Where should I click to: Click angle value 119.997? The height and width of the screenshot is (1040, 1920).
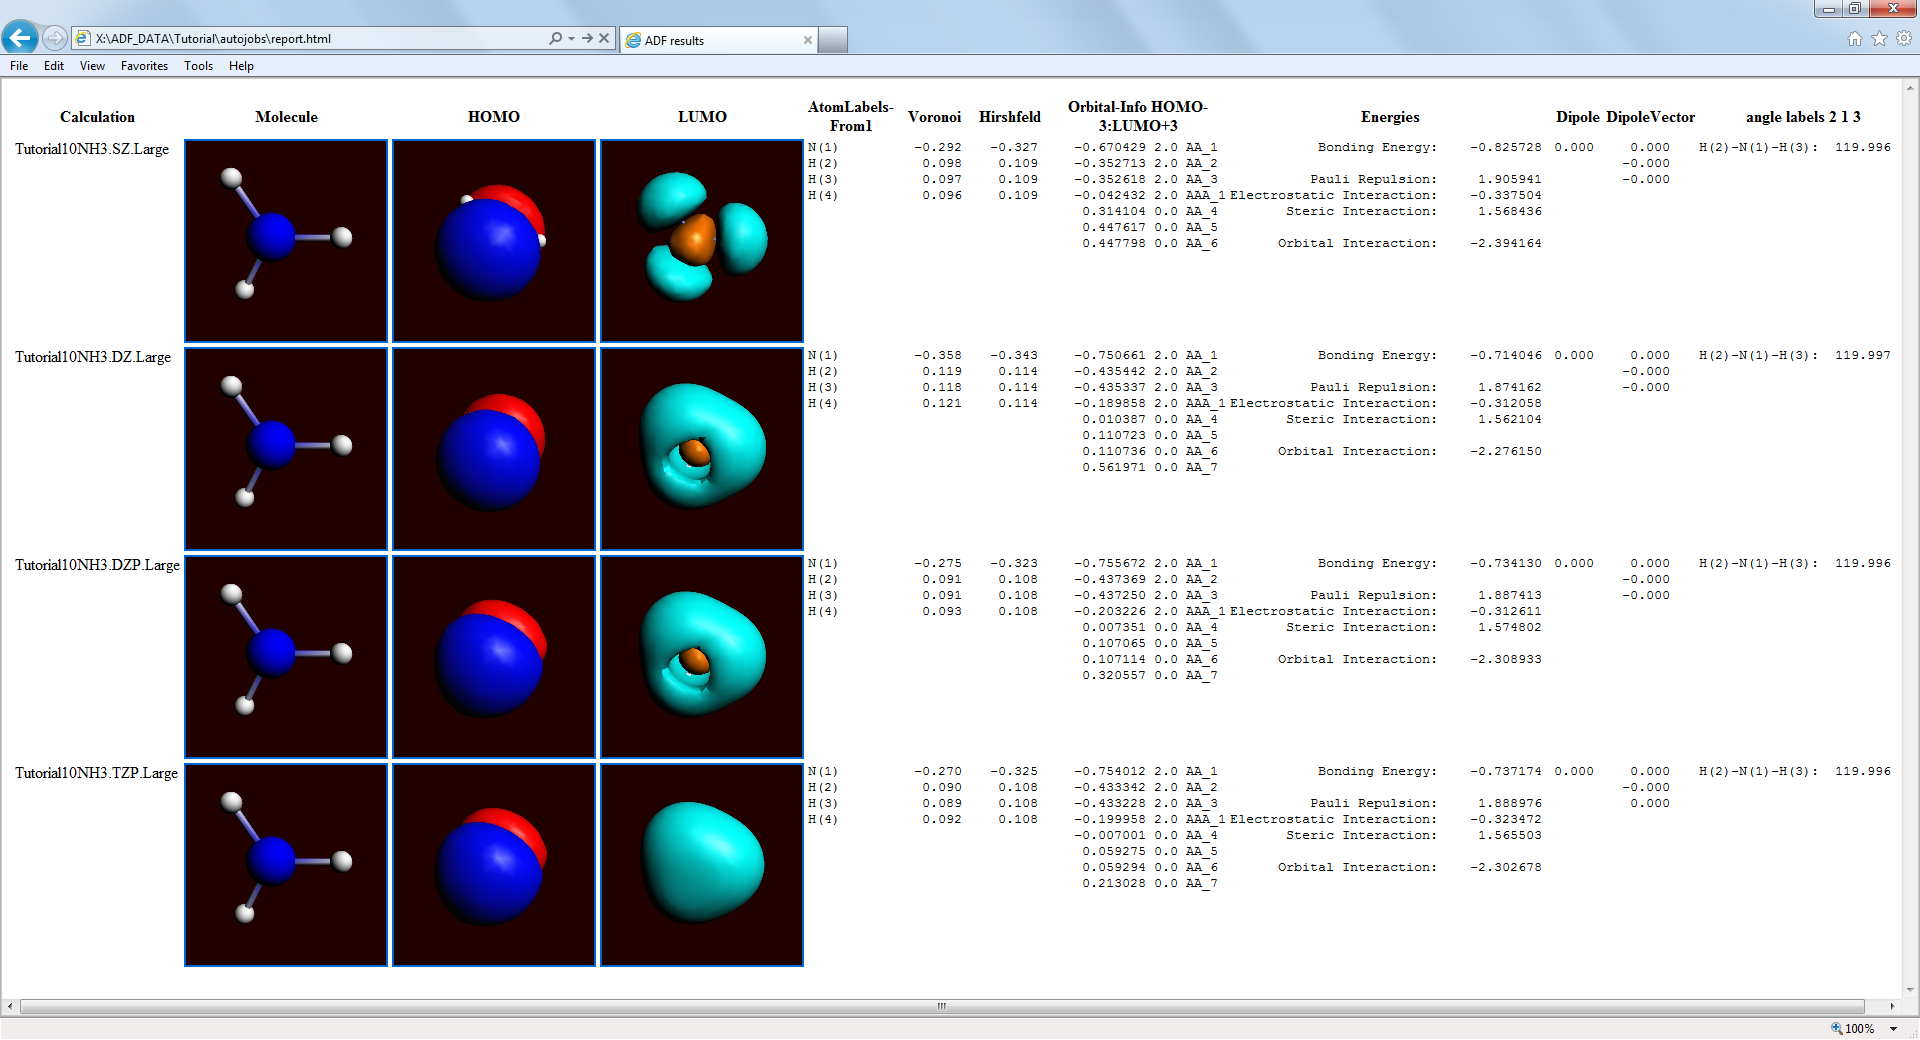coord(1863,355)
